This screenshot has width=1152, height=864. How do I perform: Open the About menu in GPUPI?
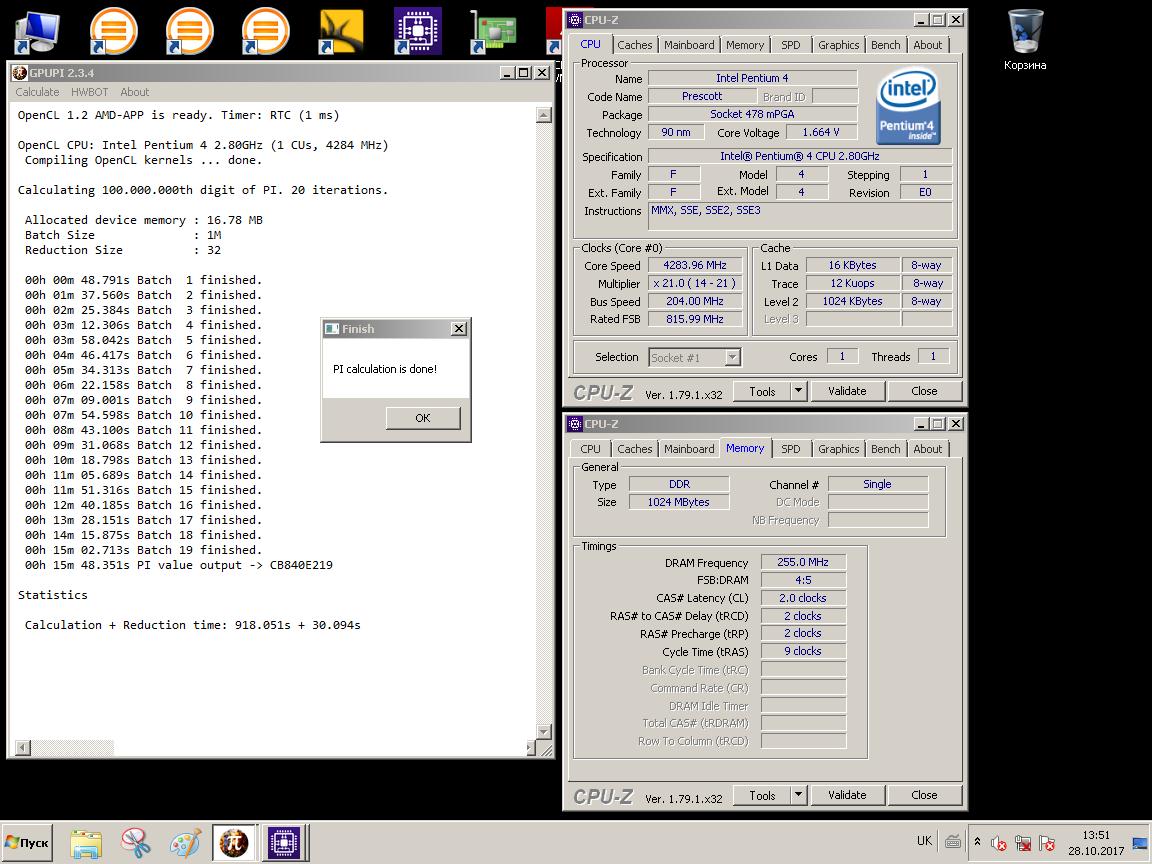click(134, 92)
